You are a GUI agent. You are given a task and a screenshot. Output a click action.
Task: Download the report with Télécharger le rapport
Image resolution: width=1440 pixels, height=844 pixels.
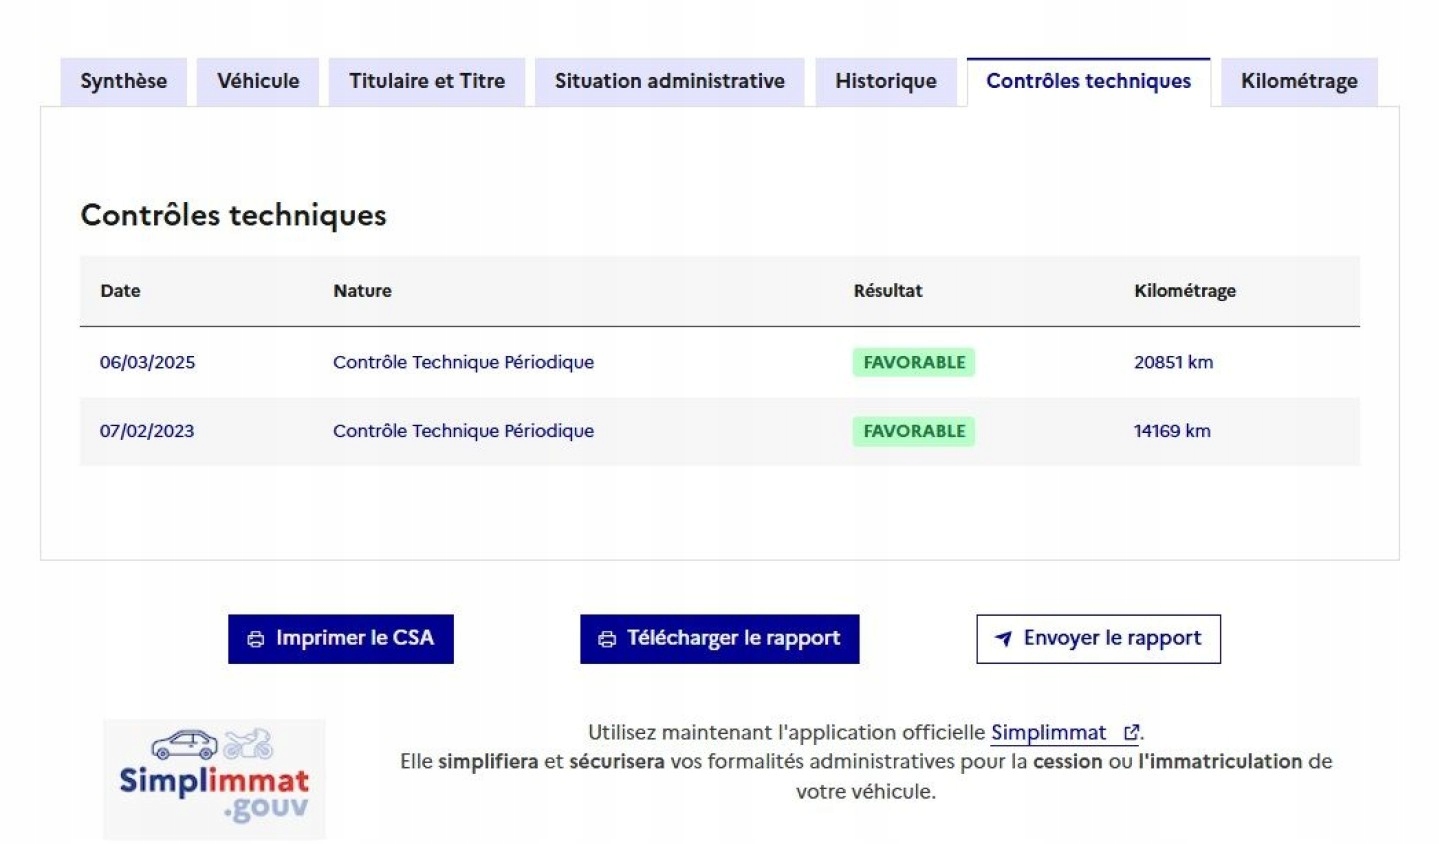720,639
